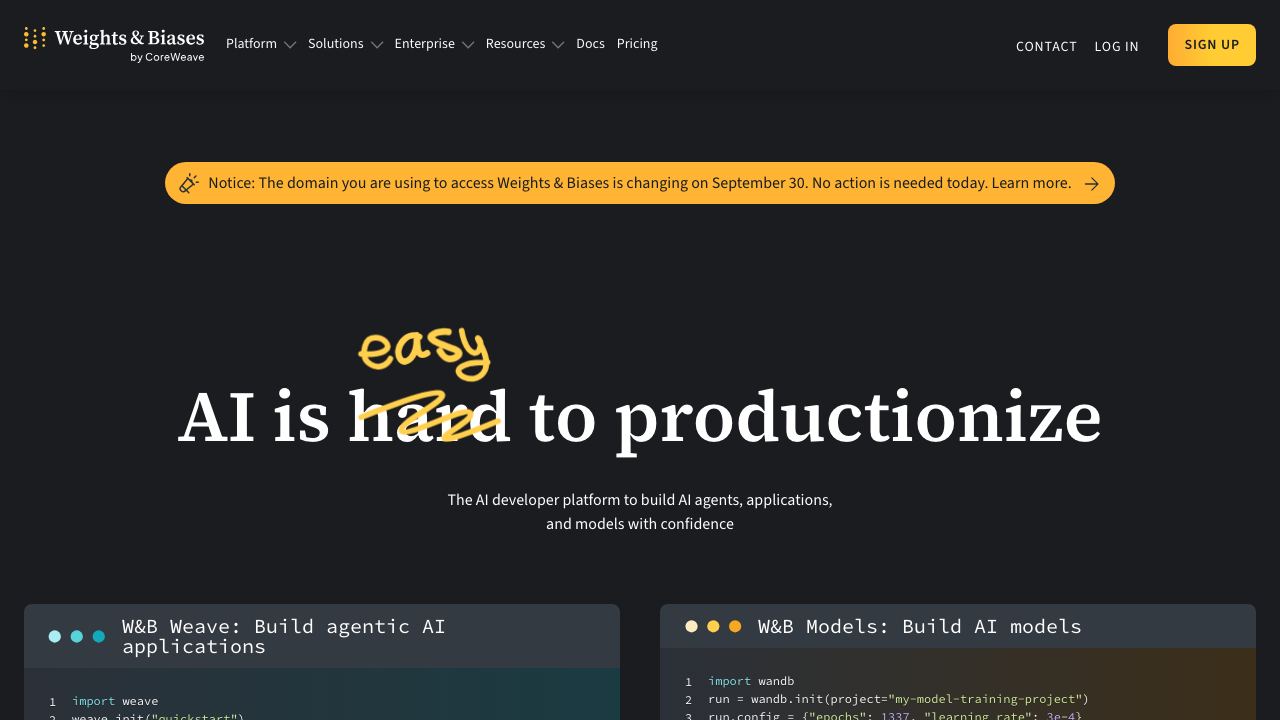Expand the Resources menu chevron
Screen dimensions: 1280x720
pos(558,45)
